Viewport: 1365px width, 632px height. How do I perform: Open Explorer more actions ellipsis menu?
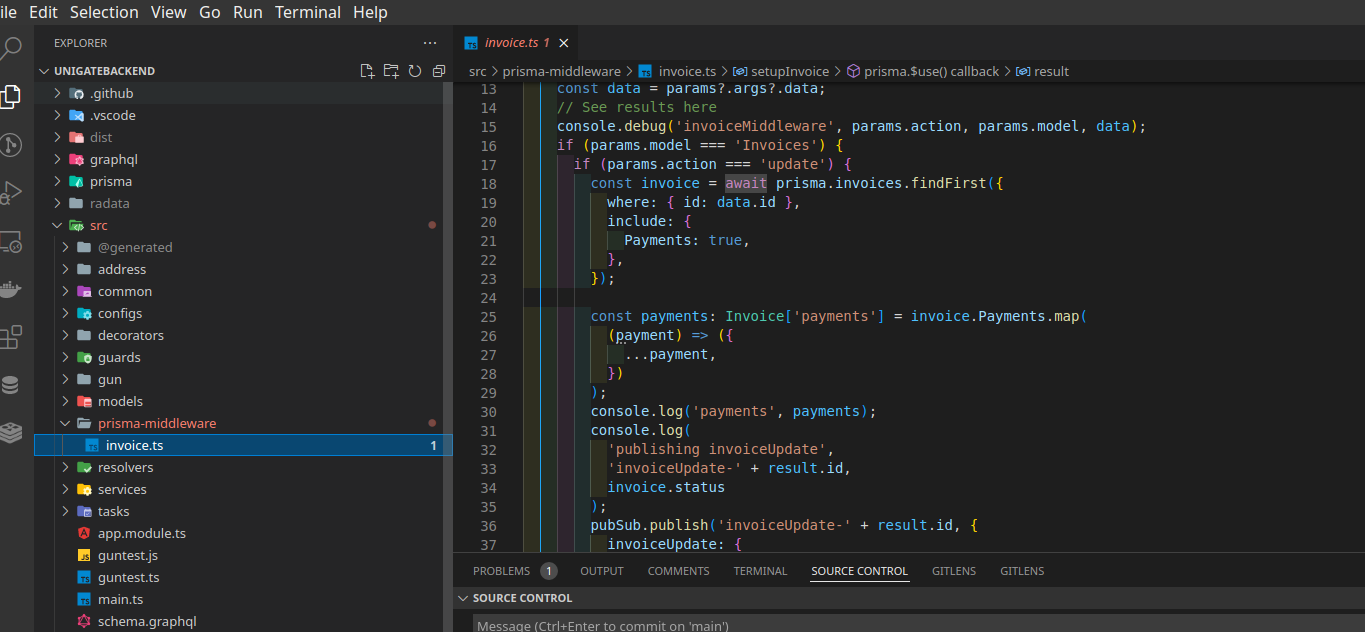(430, 43)
